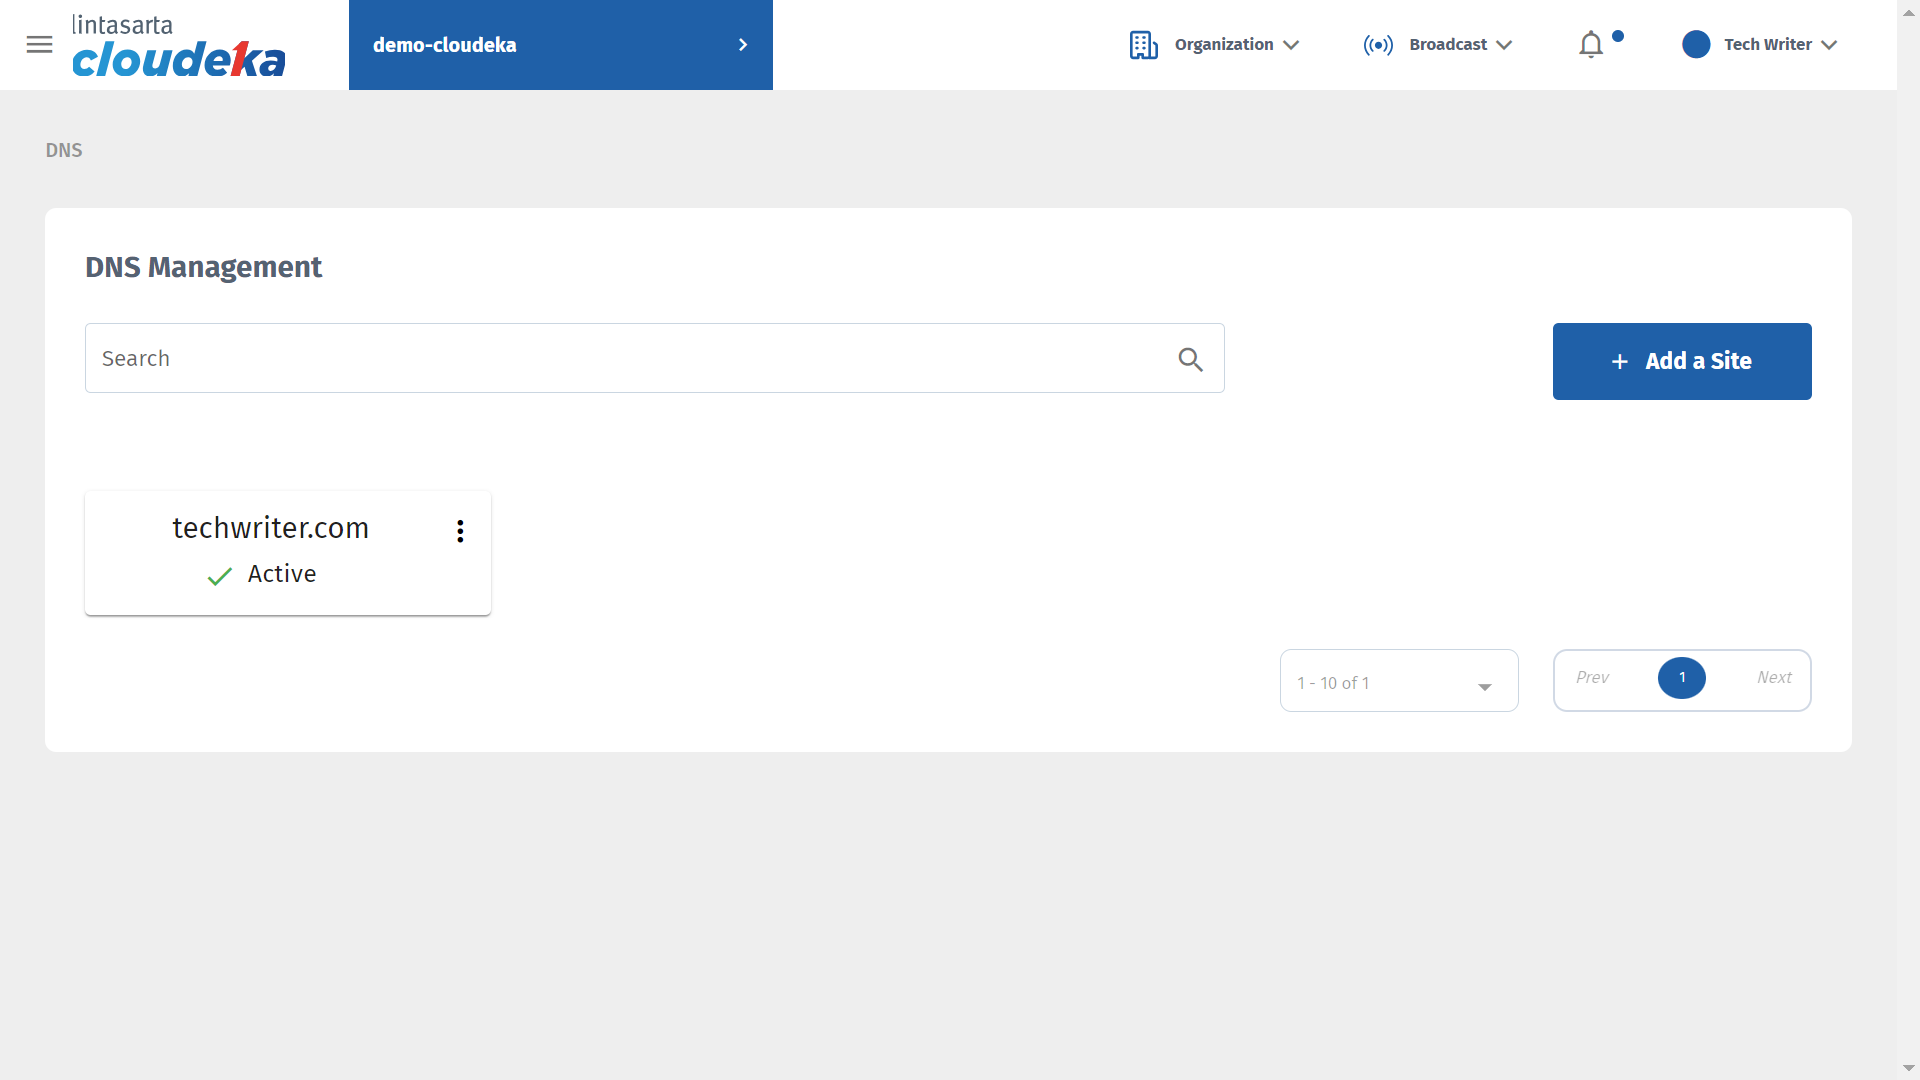Open the hamburger navigation menu
Viewport: 1920px width, 1080px height.
click(39, 45)
